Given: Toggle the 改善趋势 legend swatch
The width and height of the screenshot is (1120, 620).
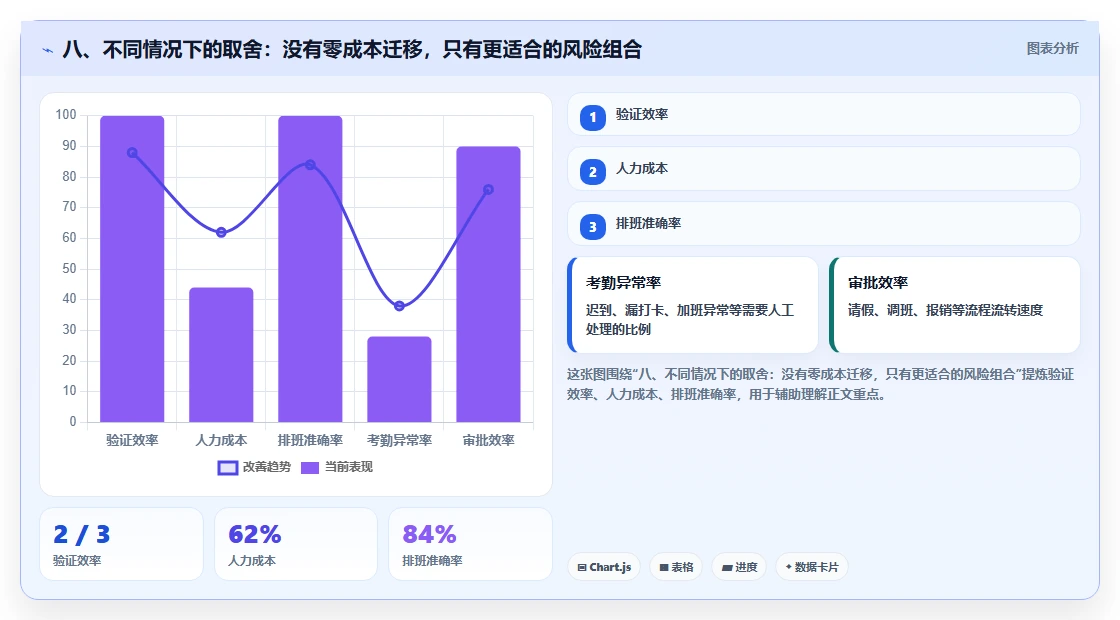Looking at the screenshot, I should [227, 468].
